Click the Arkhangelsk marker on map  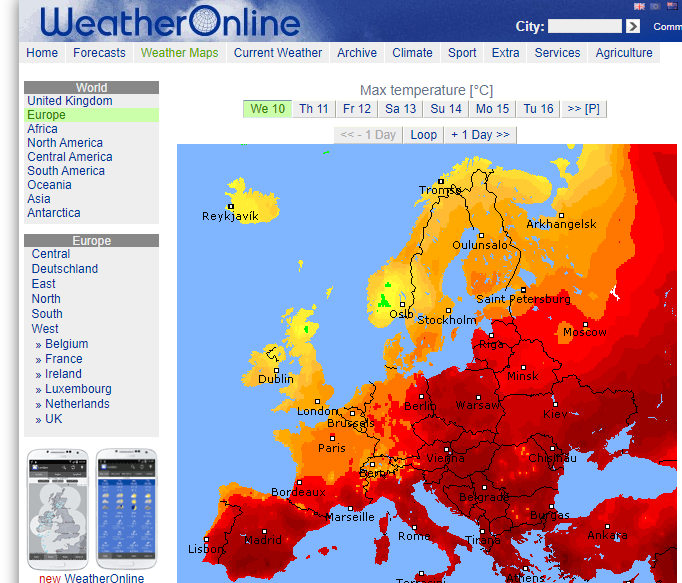[562, 215]
